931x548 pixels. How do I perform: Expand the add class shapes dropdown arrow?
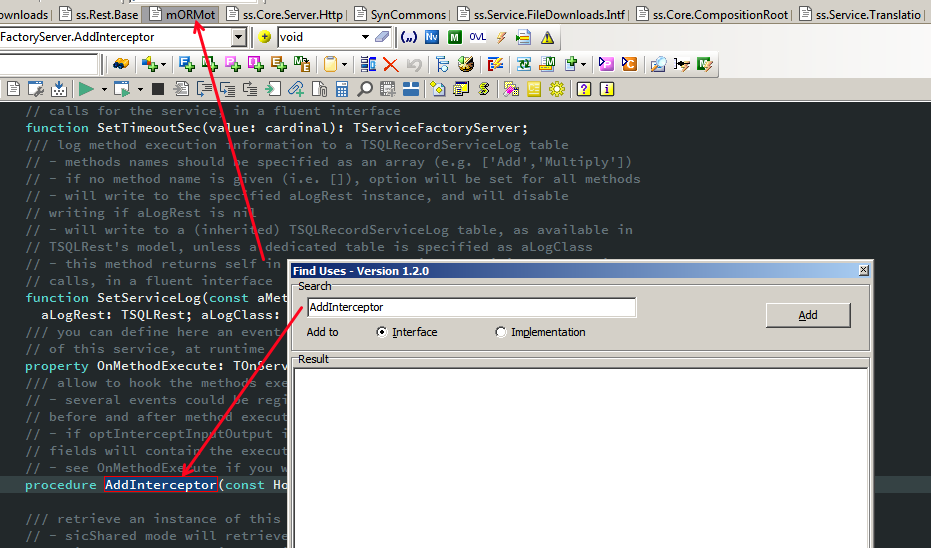coord(163,64)
